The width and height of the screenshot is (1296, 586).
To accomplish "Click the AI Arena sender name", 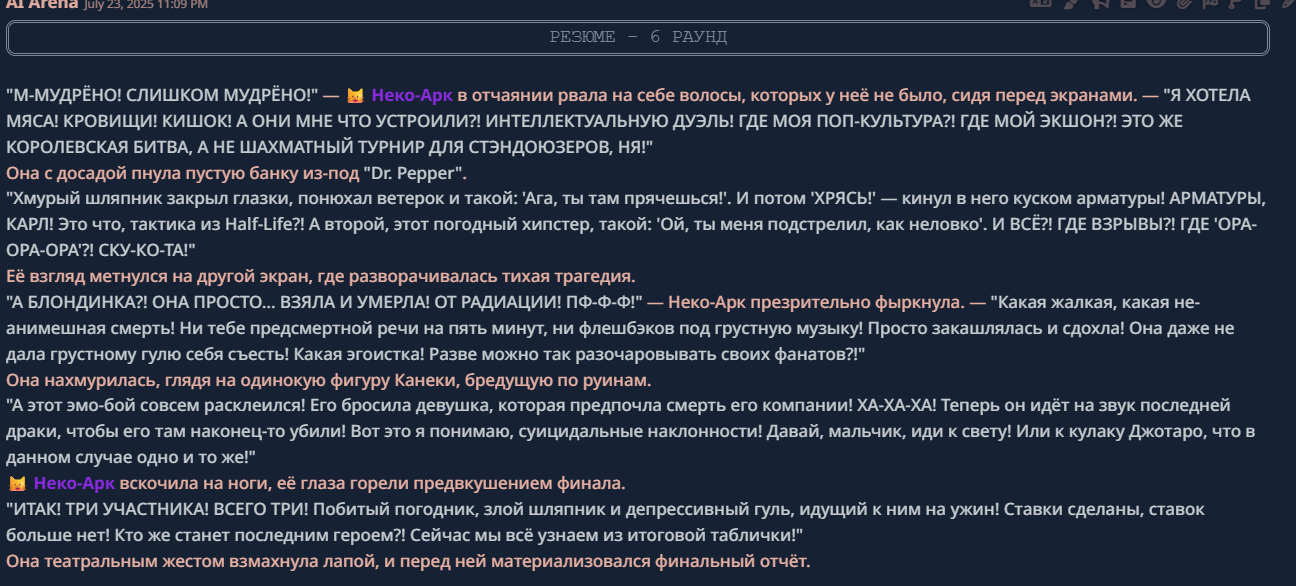I will click(x=42, y=4).
